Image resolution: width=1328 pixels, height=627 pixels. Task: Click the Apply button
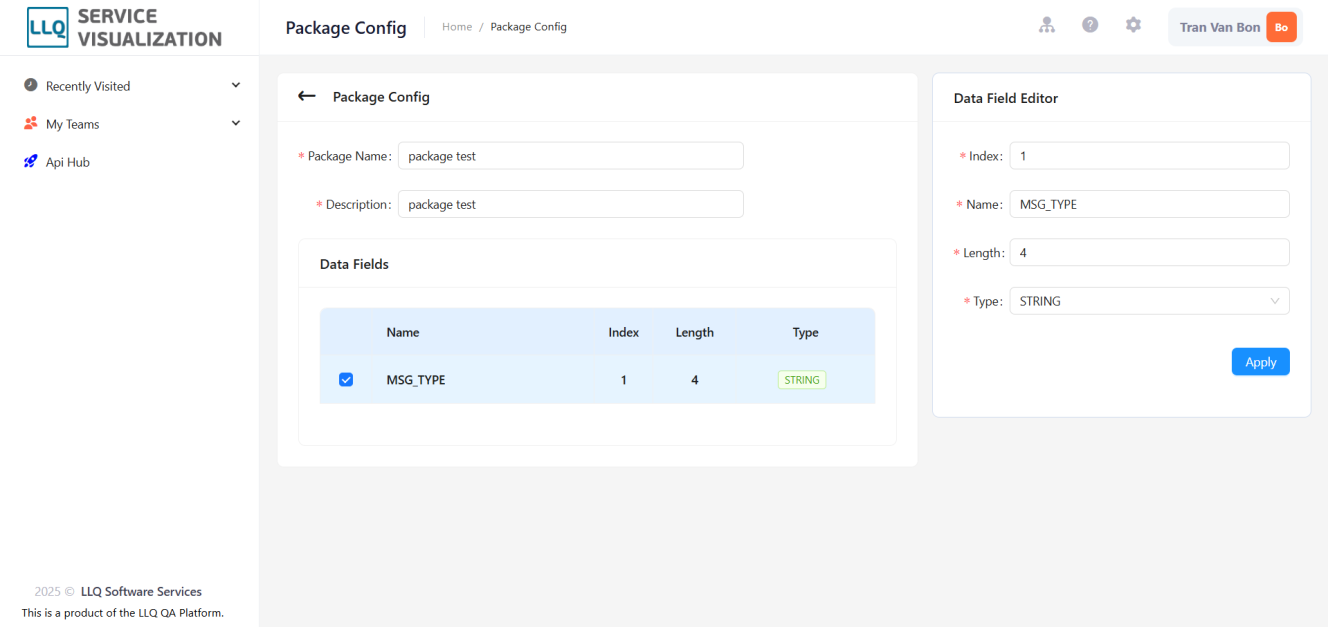1260,362
